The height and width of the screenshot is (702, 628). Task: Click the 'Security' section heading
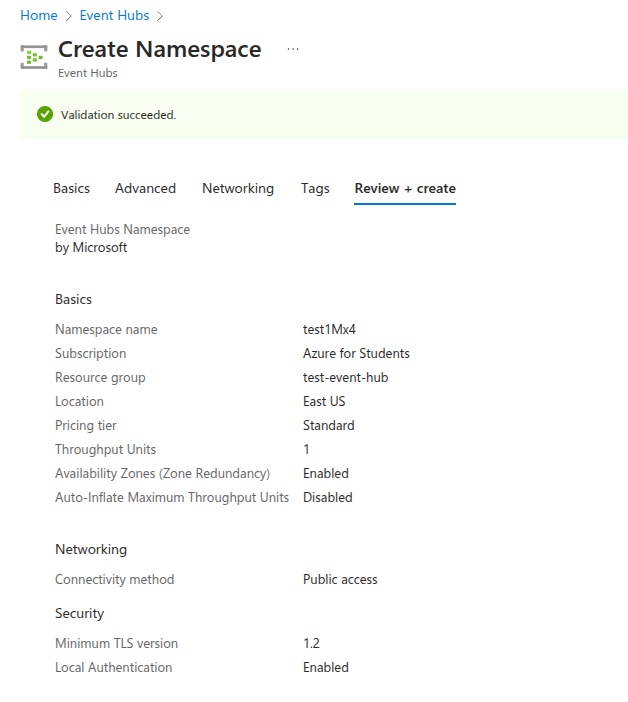(x=79, y=614)
